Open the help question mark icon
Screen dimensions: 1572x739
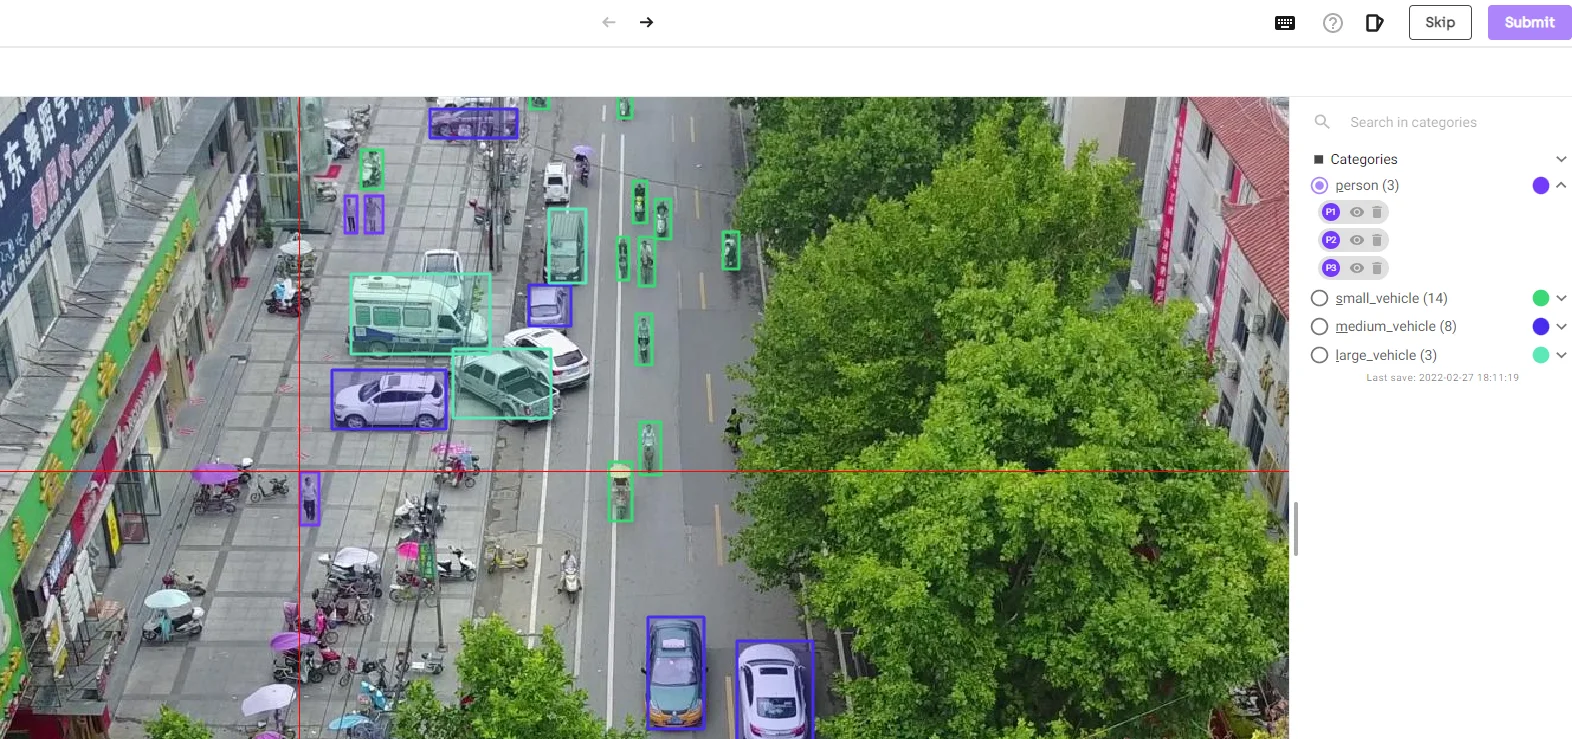click(1333, 23)
